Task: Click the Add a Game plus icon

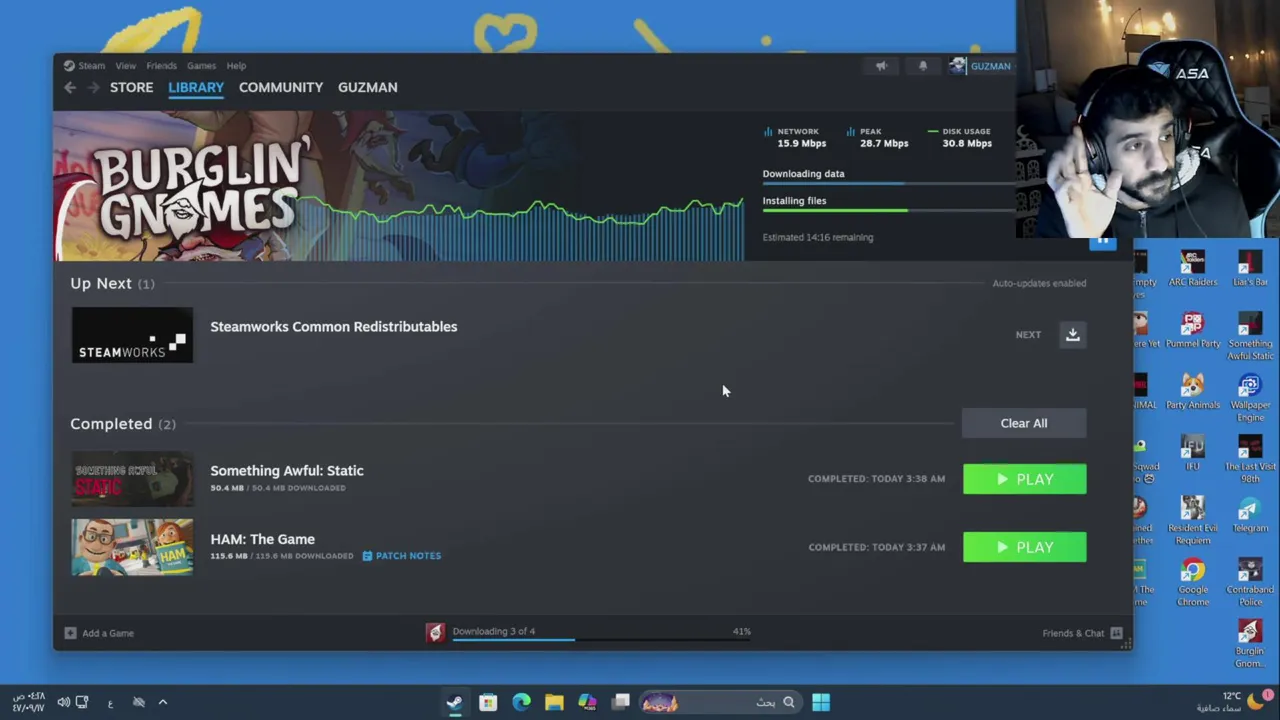Action: tap(70, 633)
